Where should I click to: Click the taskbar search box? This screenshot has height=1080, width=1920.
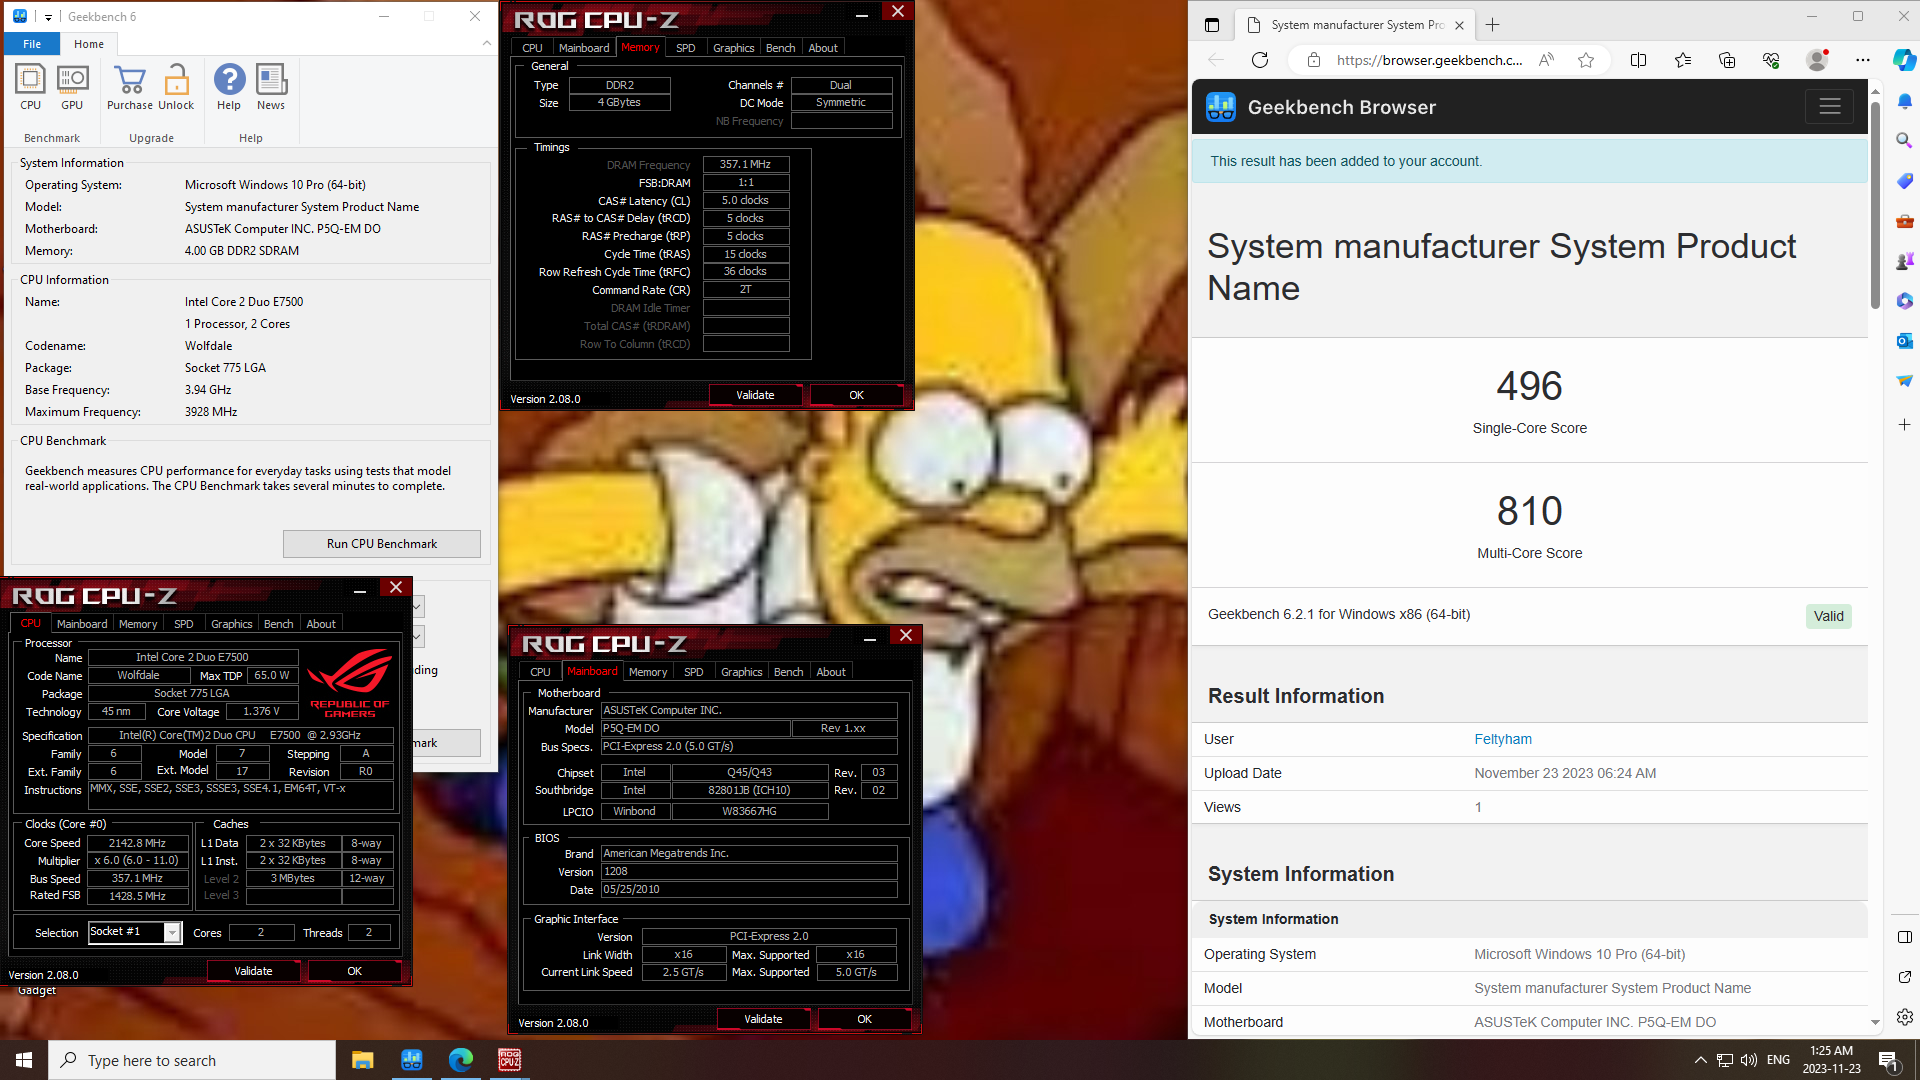(192, 1060)
